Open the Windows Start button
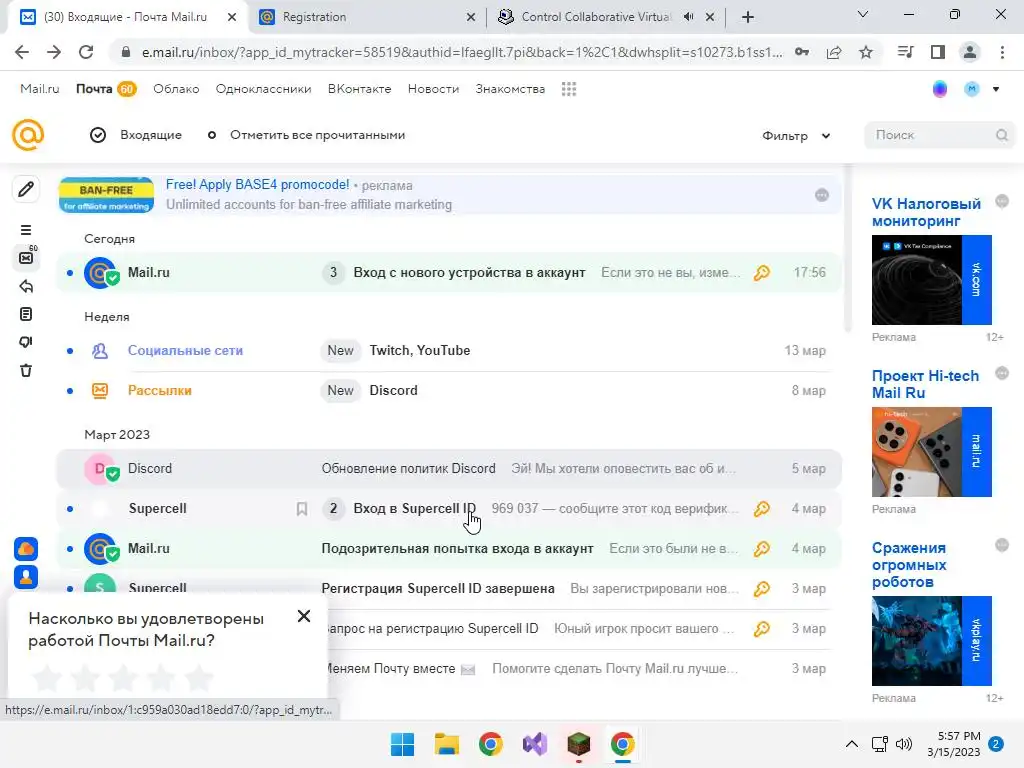This screenshot has height=768, width=1024. coord(402,744)
